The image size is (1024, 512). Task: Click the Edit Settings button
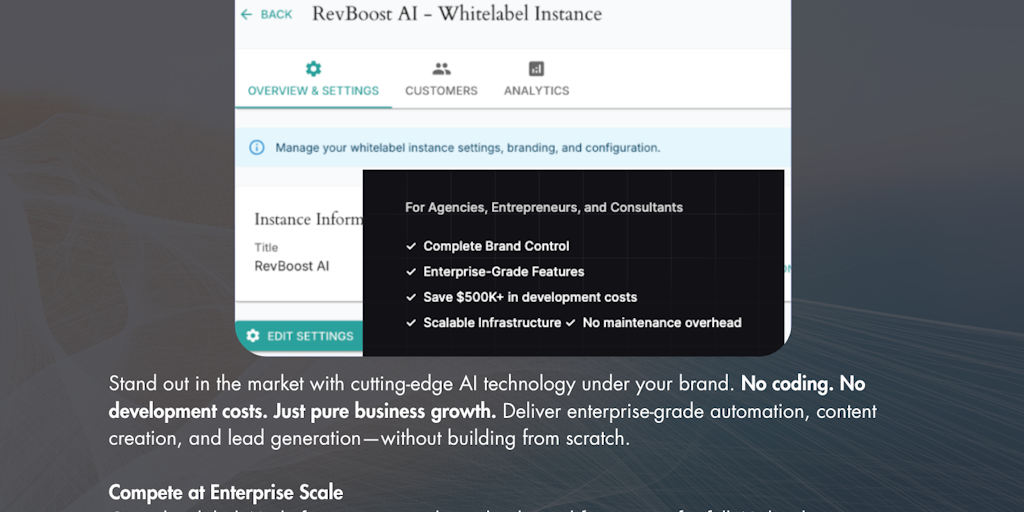pos(300,336)
